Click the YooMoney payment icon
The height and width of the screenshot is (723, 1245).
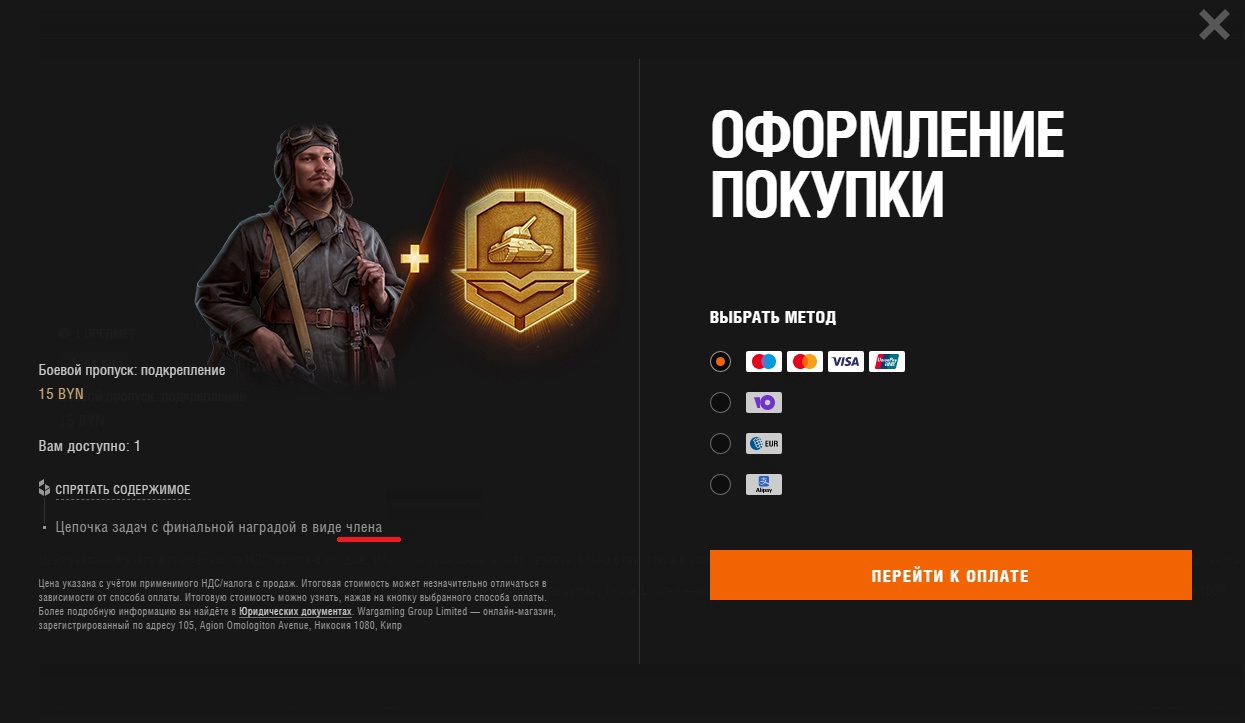764,403
